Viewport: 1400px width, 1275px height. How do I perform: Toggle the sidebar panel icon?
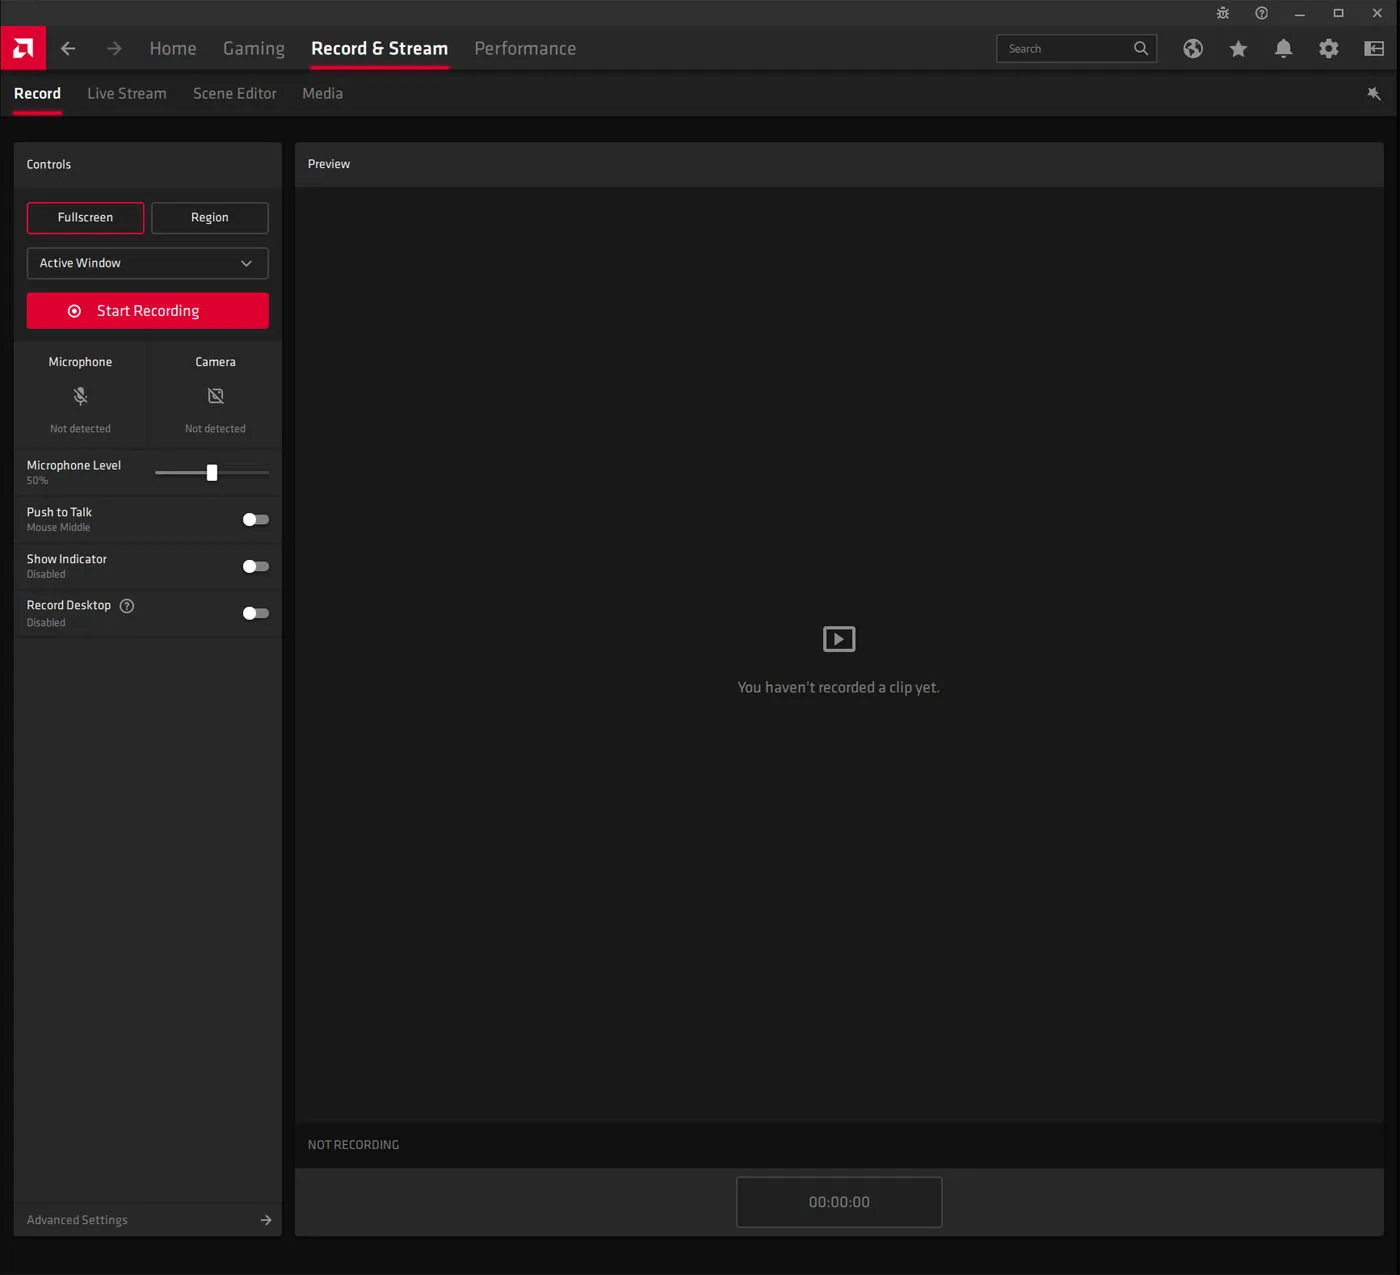coord(1374,48)
